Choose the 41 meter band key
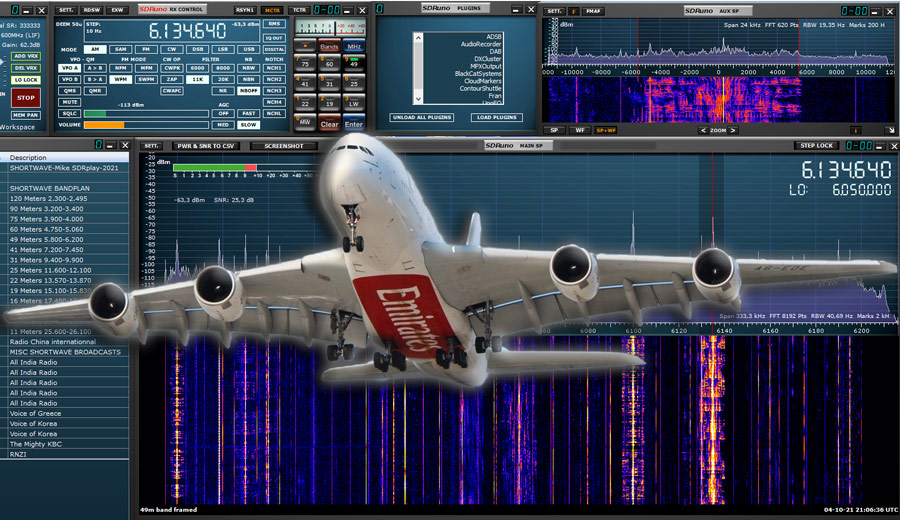 click(x=305, y=83)
